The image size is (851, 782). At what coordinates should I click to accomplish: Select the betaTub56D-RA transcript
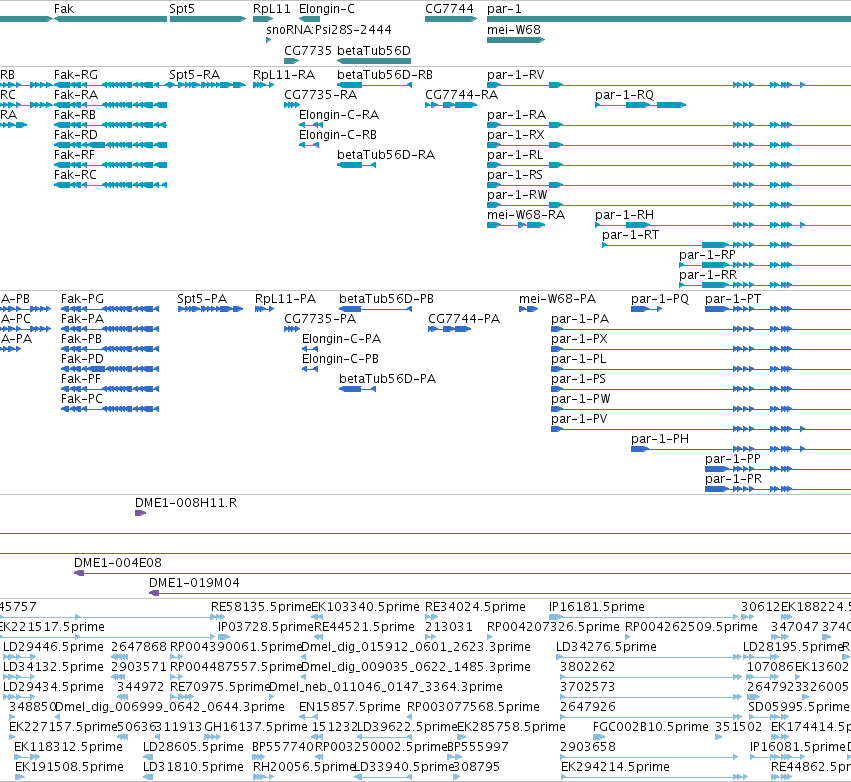point(357,165)
